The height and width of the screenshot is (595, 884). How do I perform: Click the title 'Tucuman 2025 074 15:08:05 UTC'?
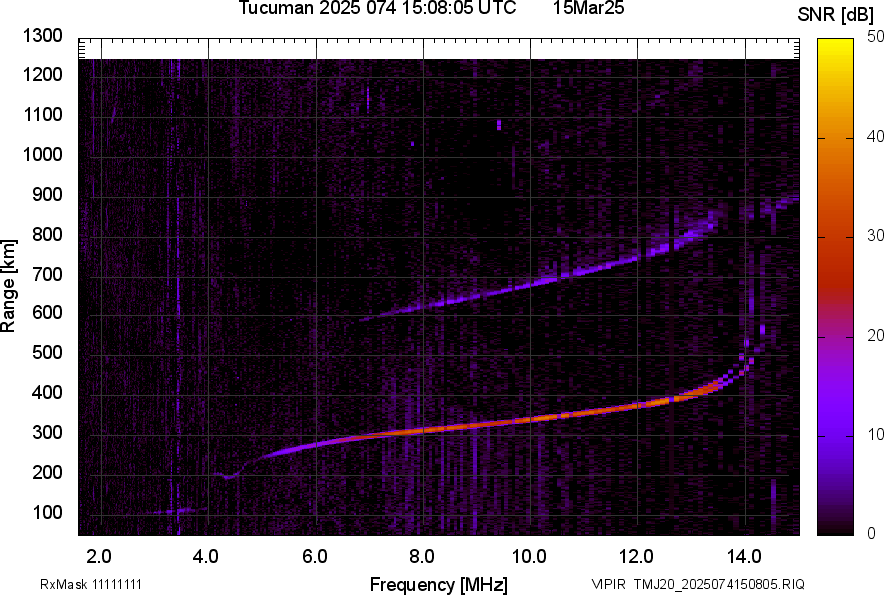pyautogui.click(x=377, y=8)
